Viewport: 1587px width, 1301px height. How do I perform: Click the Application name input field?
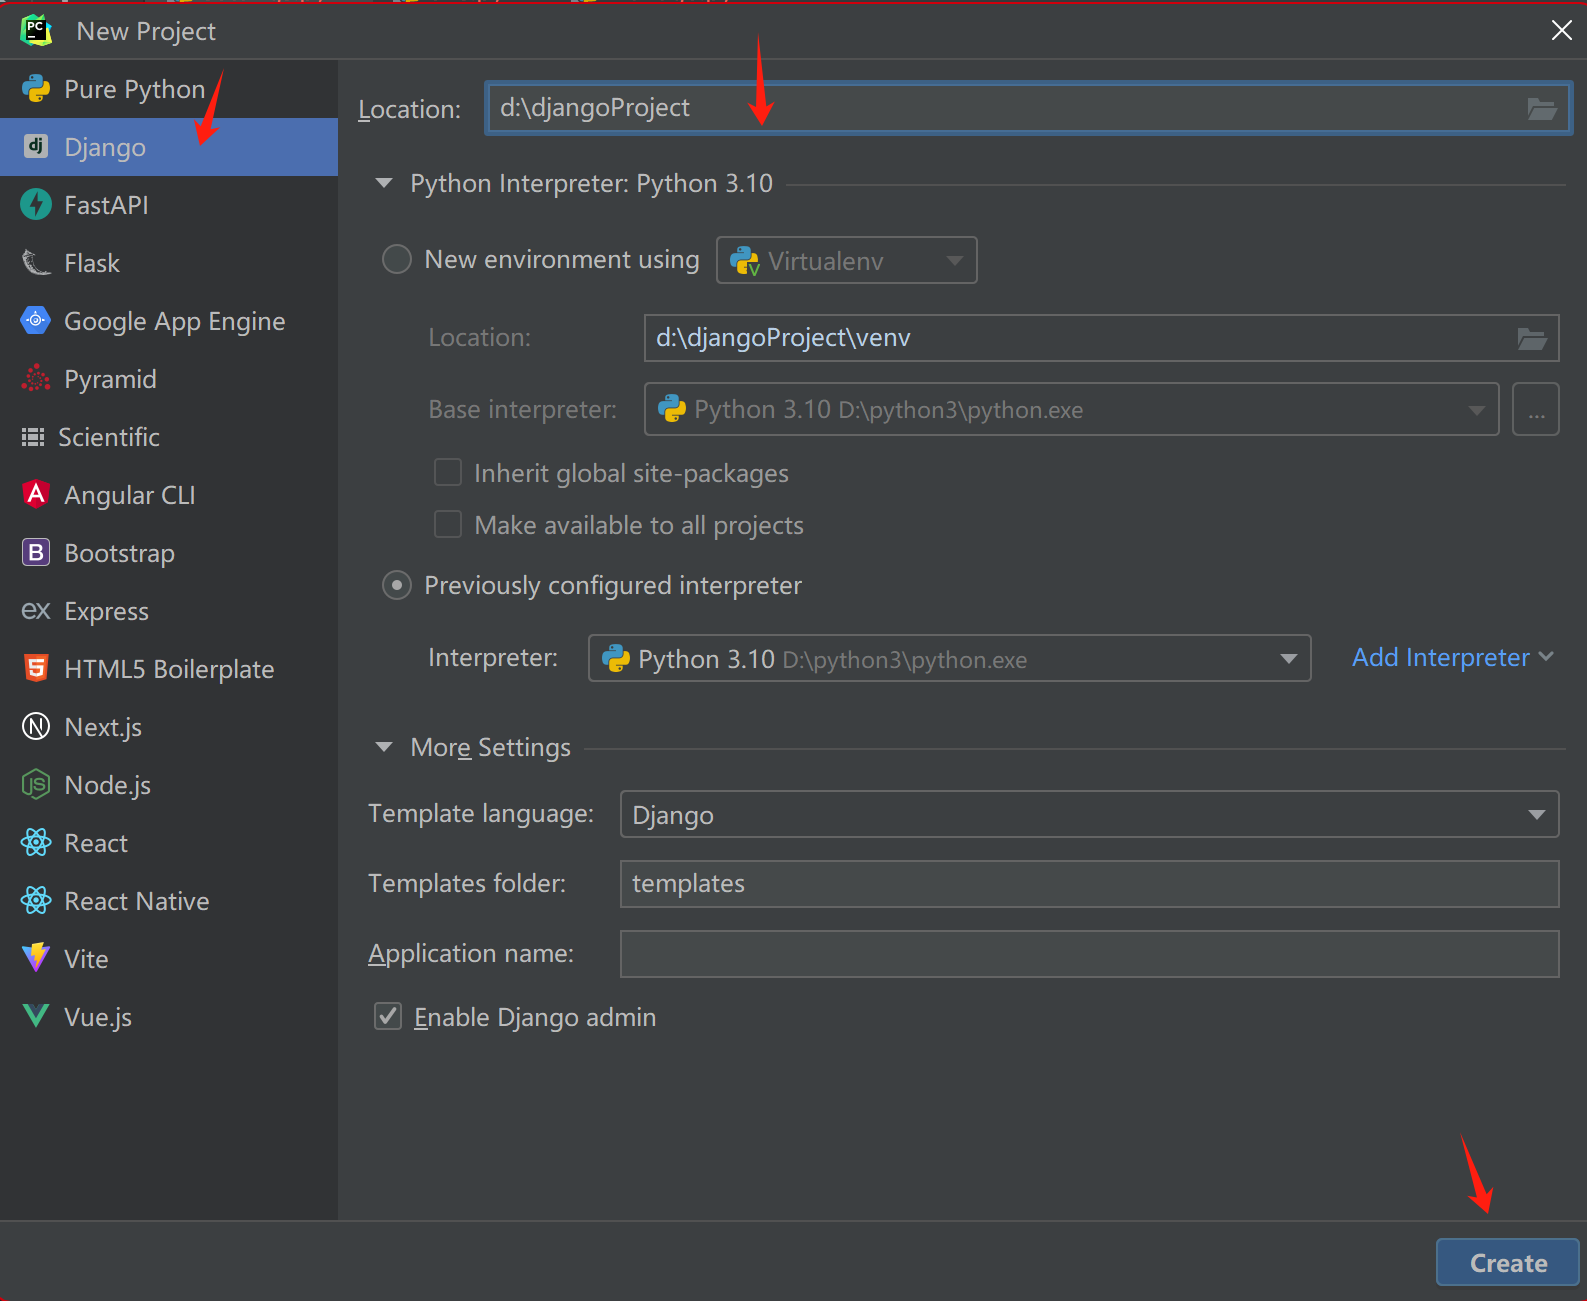click(x=1089, y=954)
